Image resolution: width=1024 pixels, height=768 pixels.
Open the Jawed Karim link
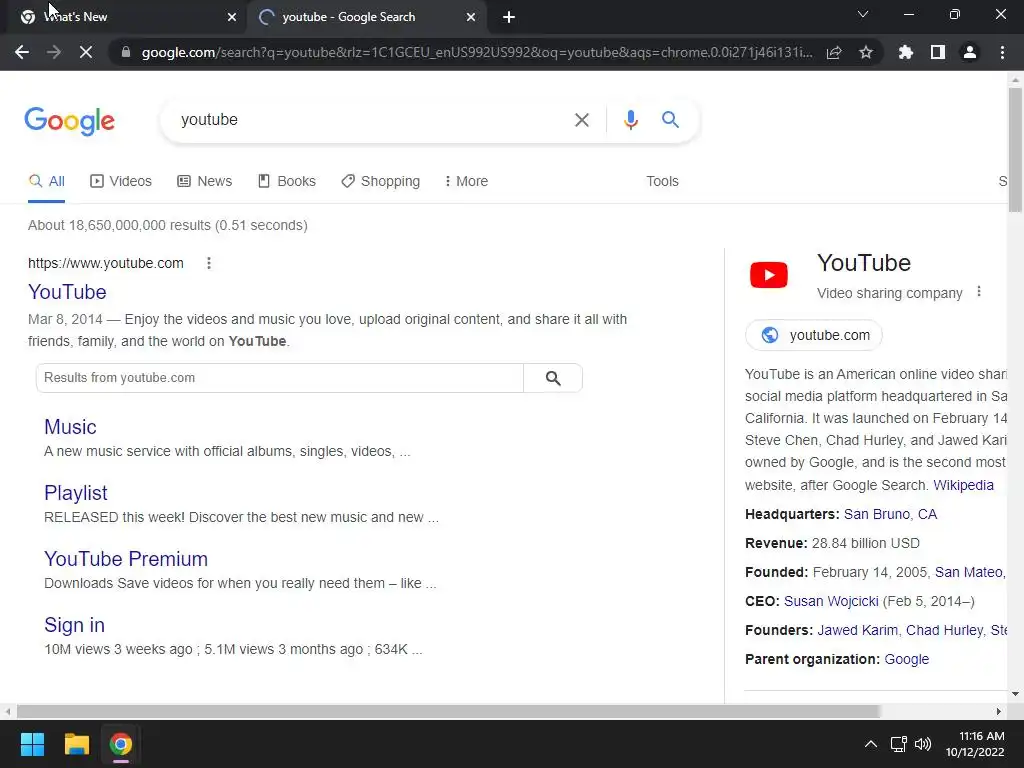point(857,630)
